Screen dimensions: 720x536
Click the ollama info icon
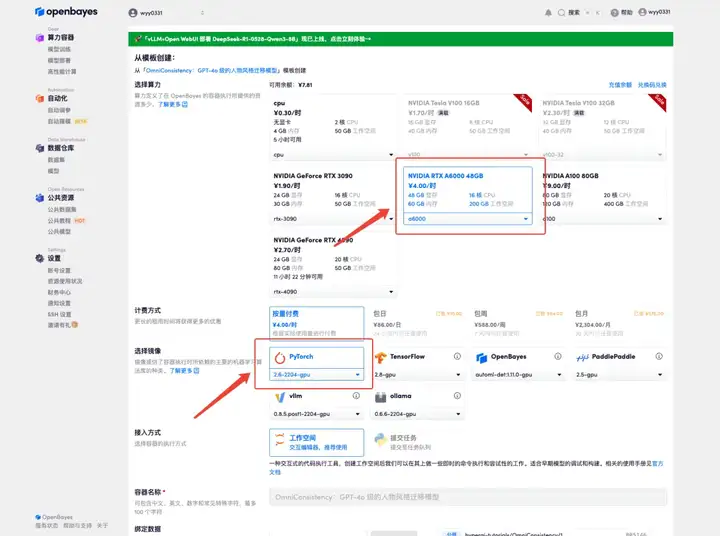tap(457, 395)
